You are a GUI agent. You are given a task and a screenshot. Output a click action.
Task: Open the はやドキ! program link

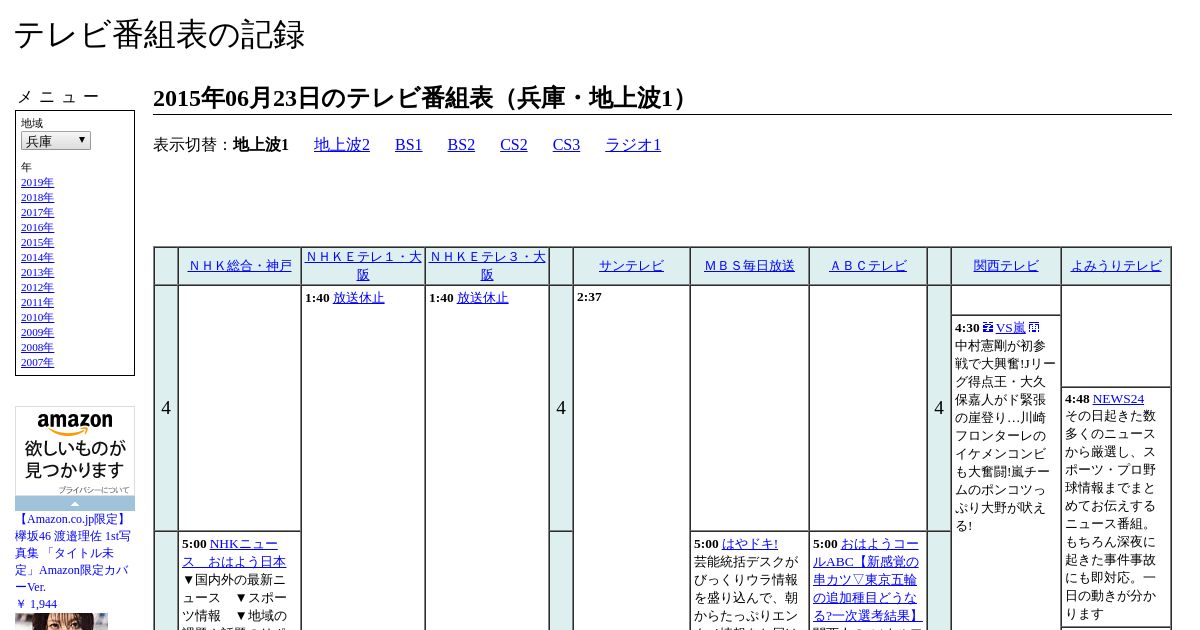click(x=750, y=544)
